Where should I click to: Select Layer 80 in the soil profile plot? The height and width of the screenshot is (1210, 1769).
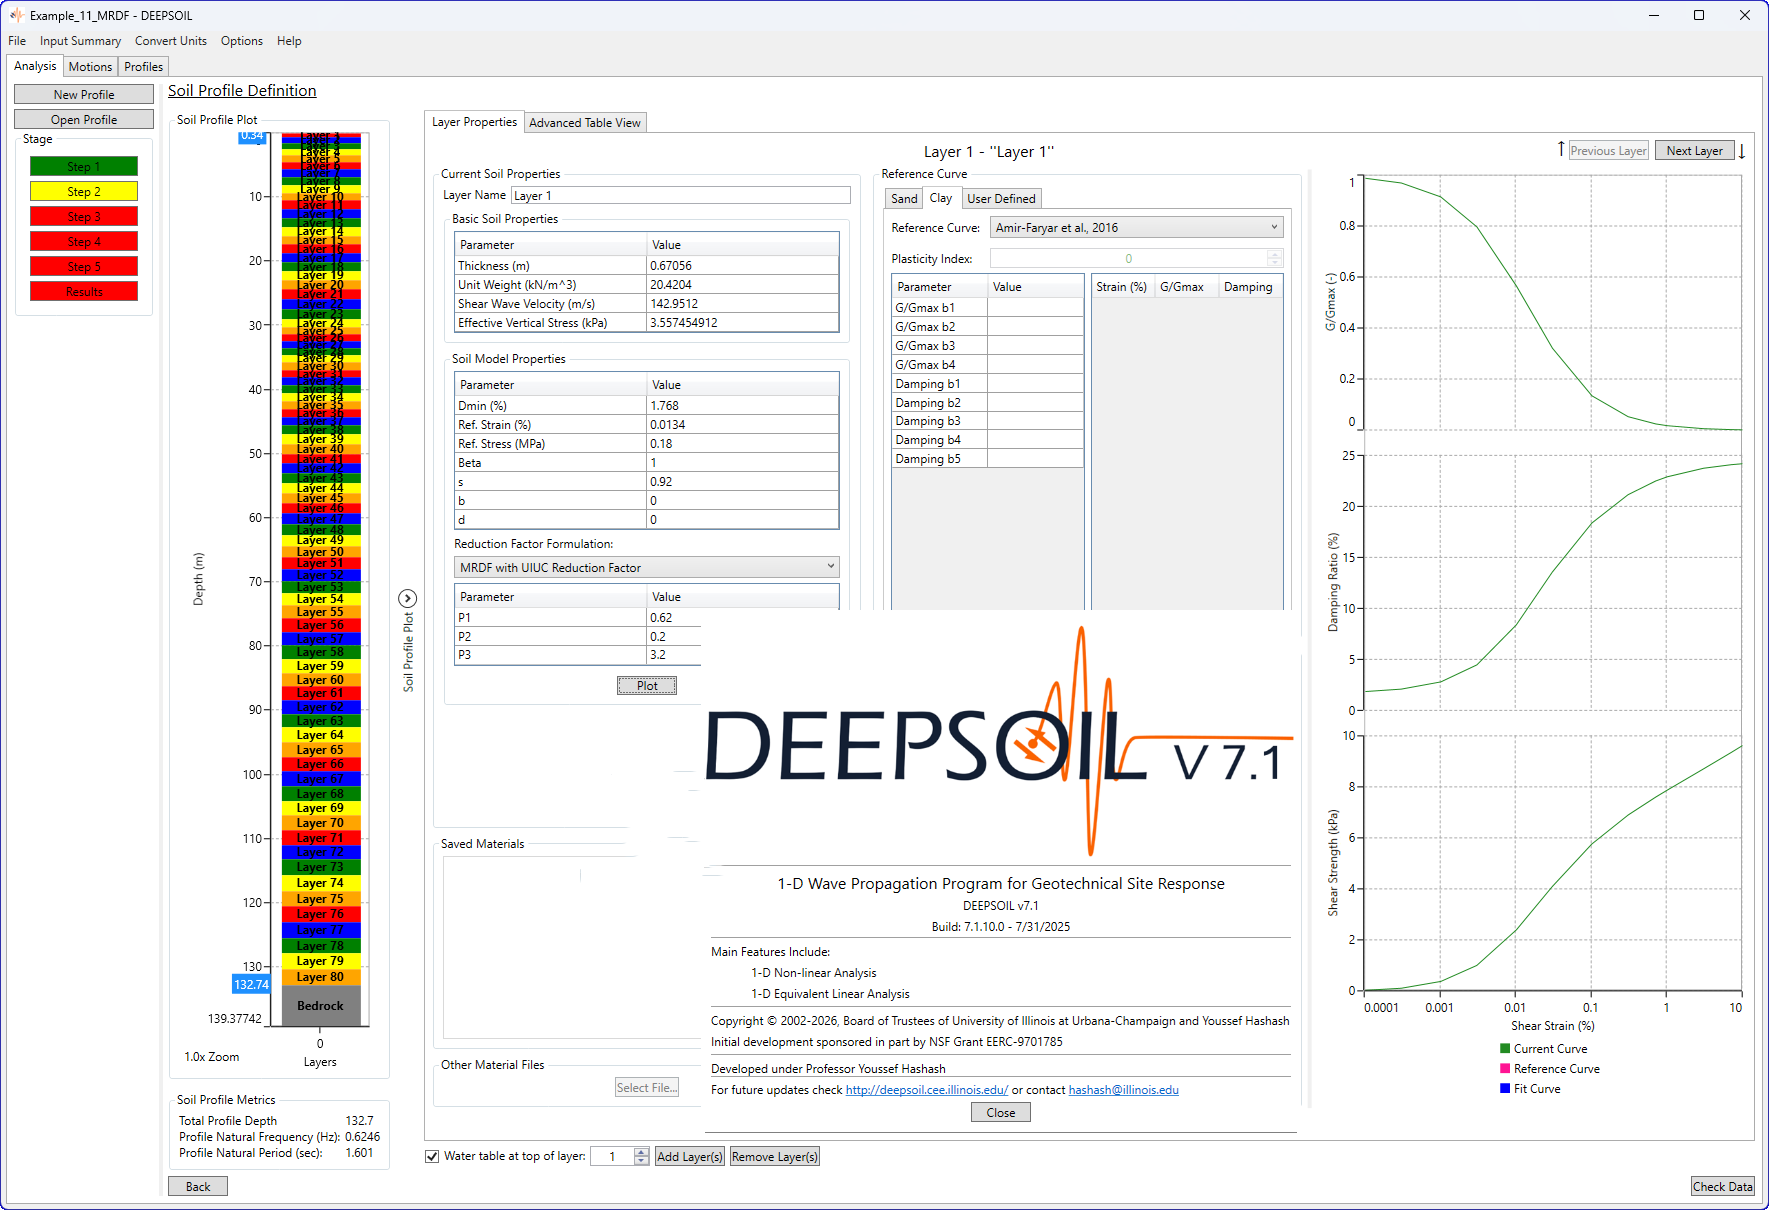tap(320, 977)
